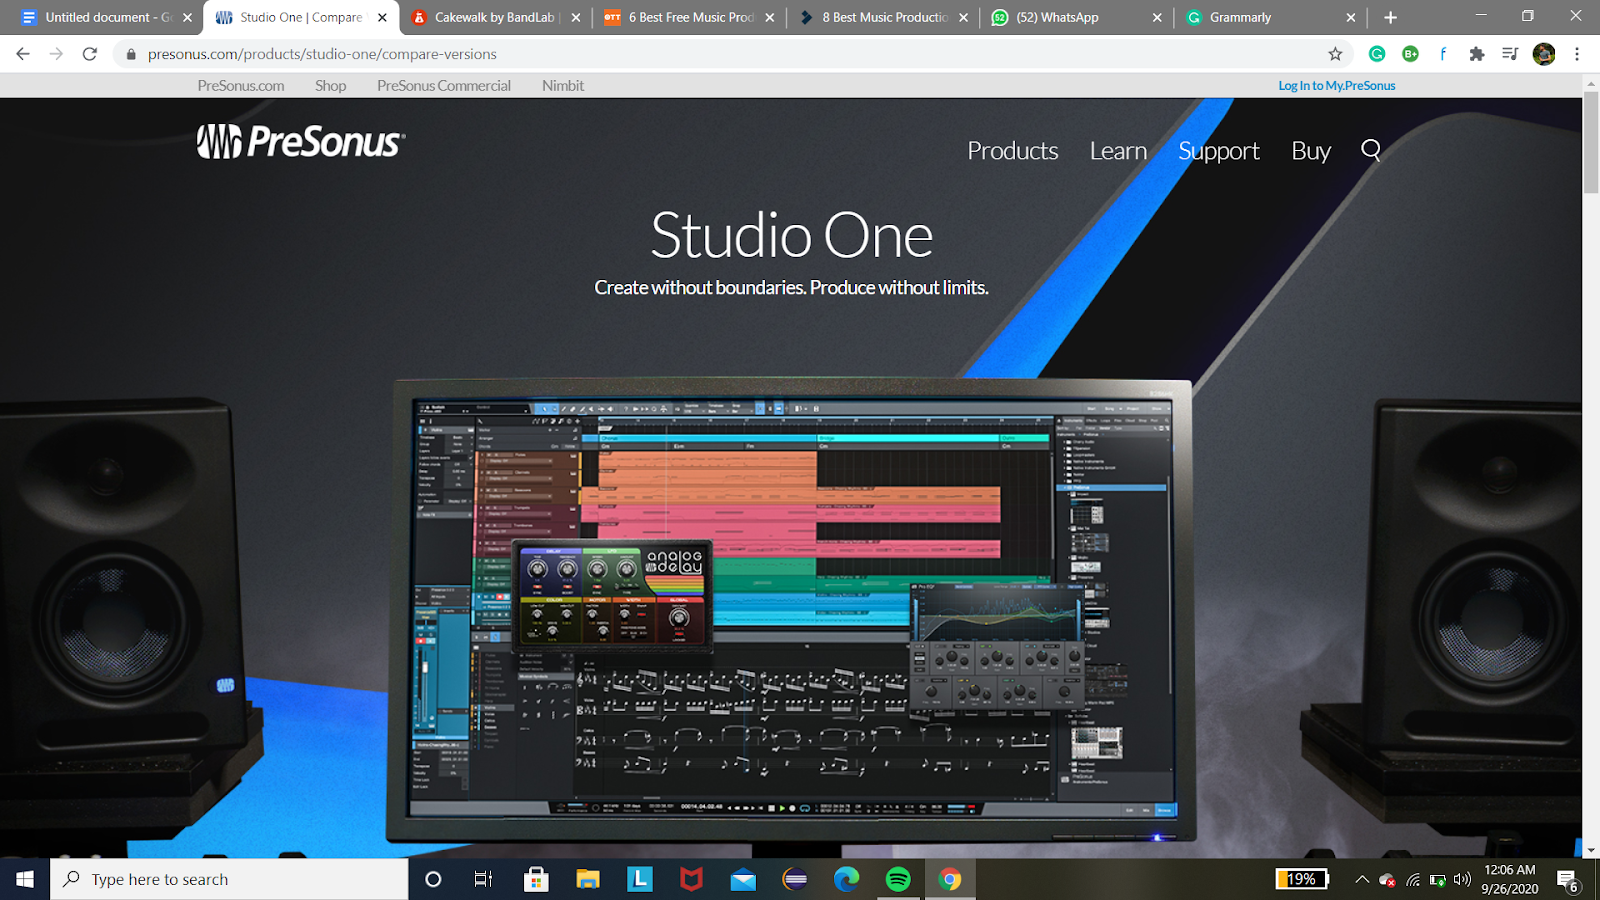Open the Extensions puzzle piece menu
1600x900 pixels.
coord(1477,54)
